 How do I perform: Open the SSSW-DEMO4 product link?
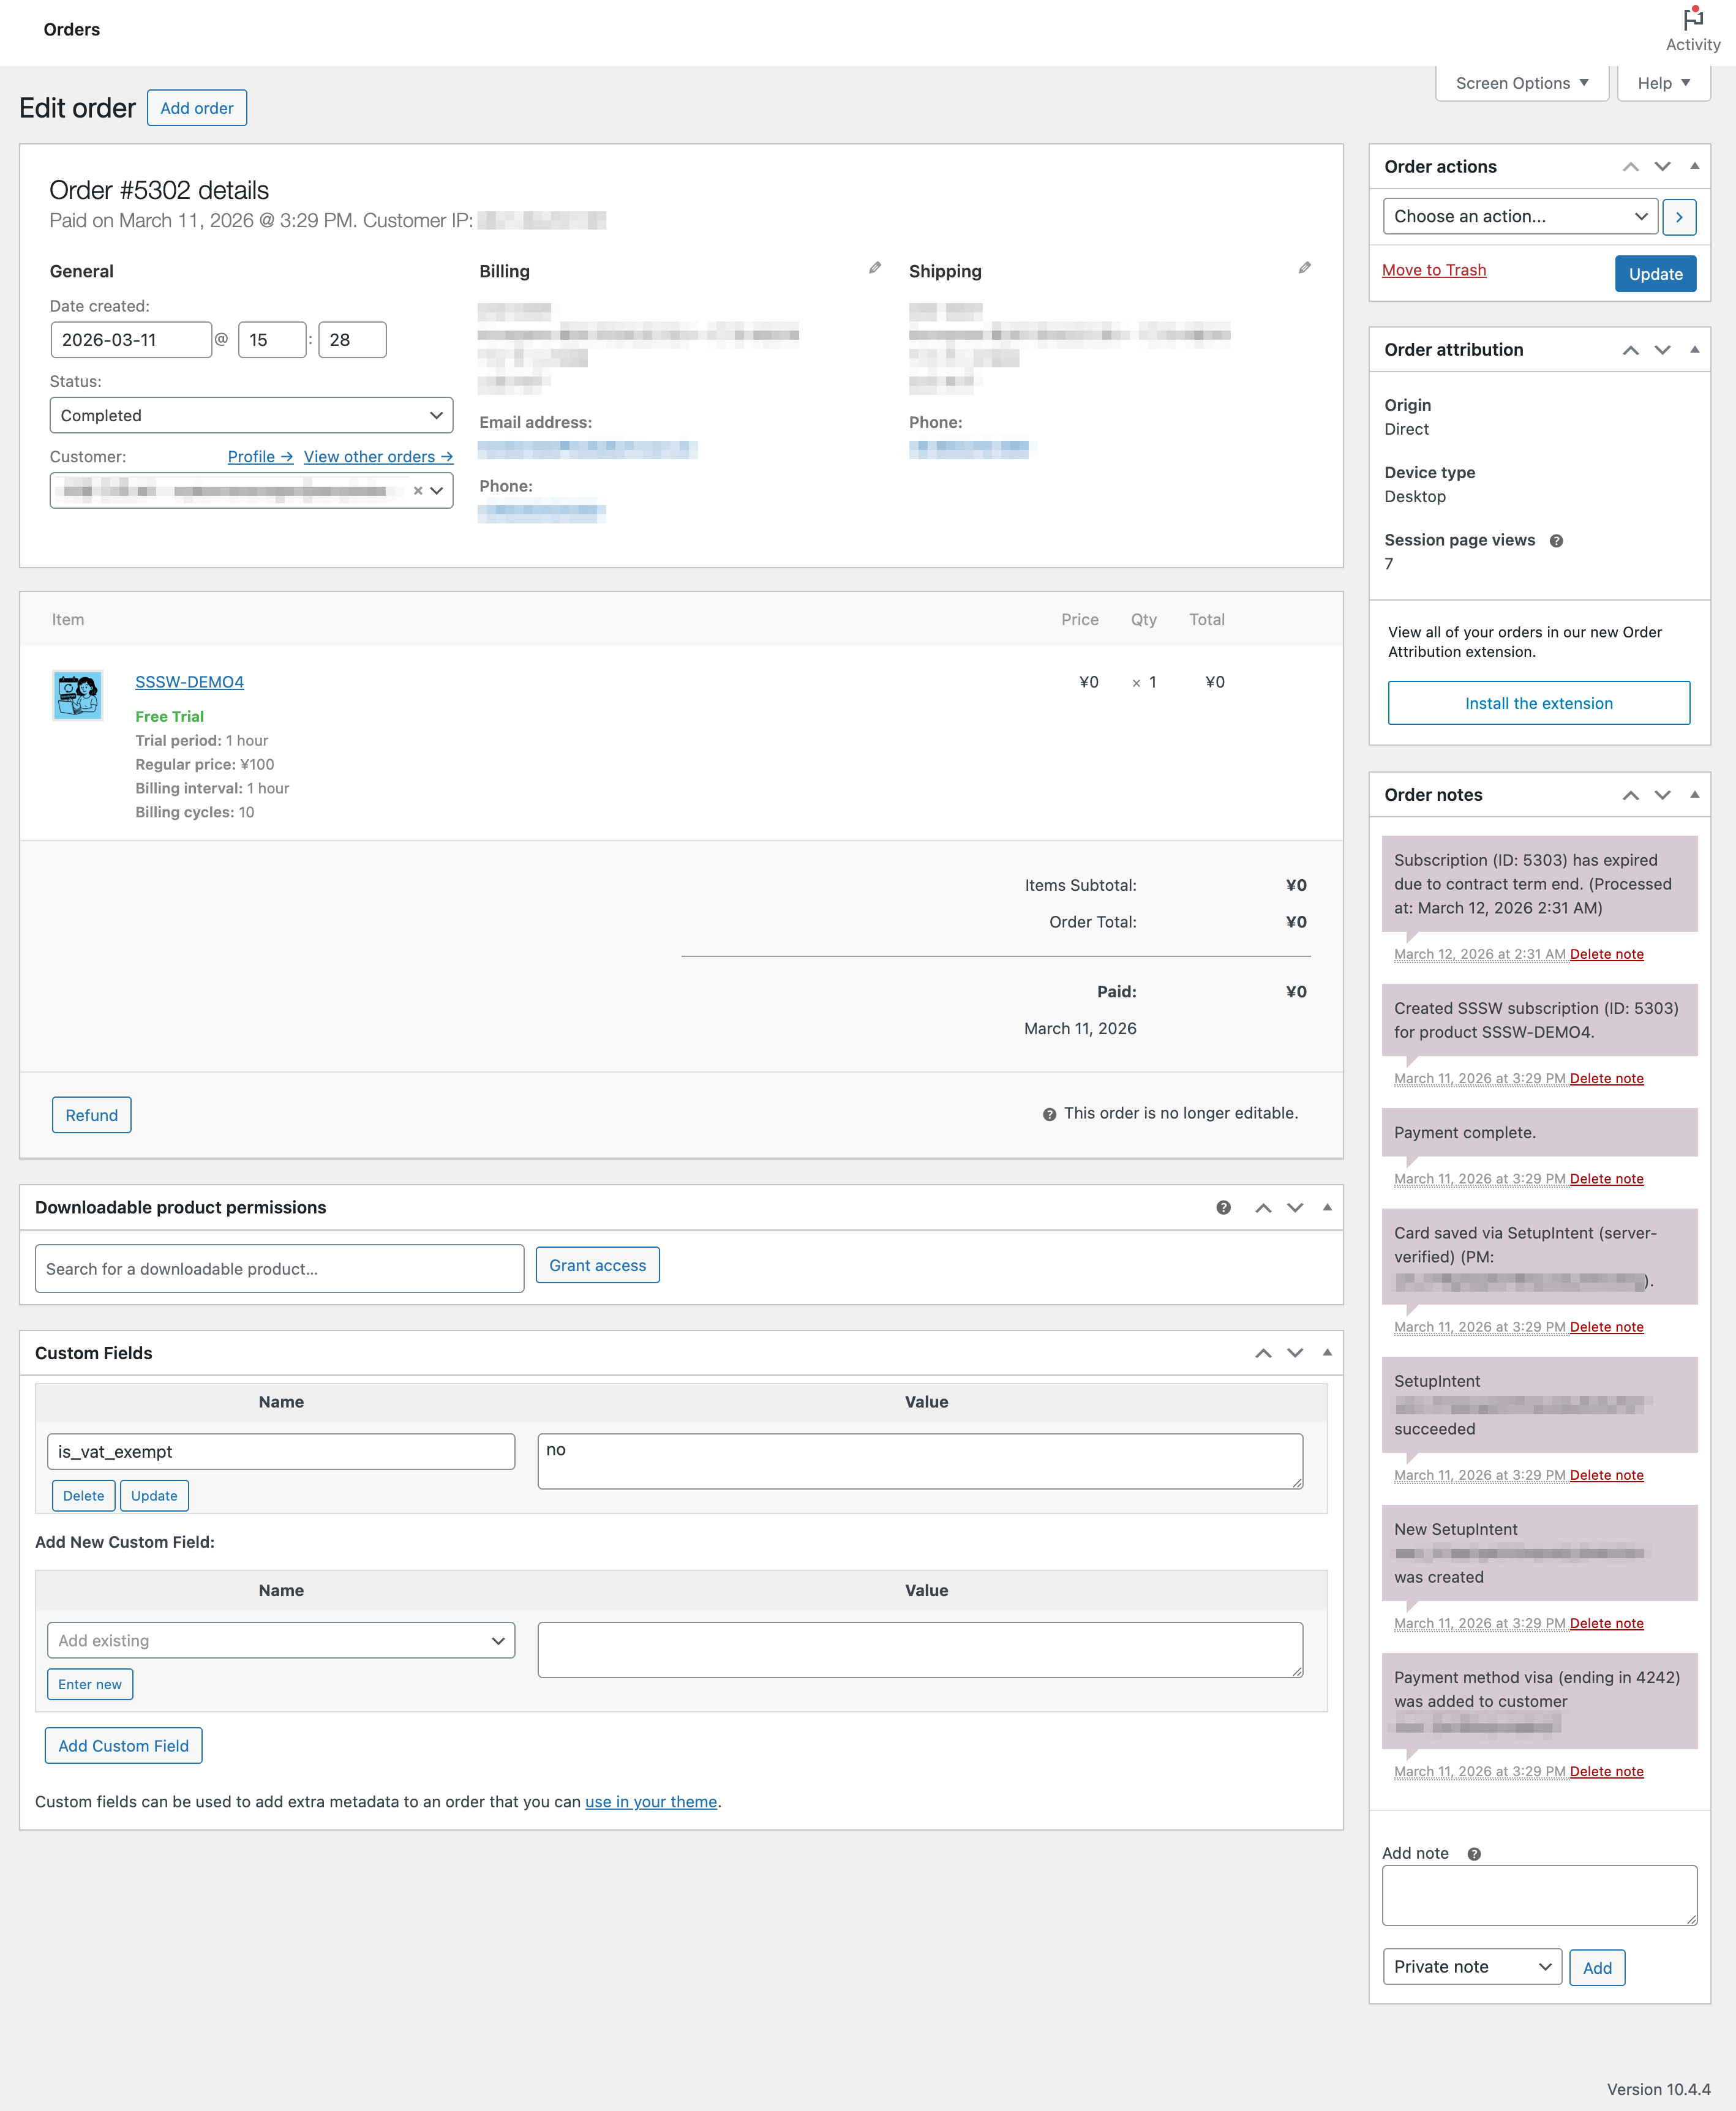[189, 682]
